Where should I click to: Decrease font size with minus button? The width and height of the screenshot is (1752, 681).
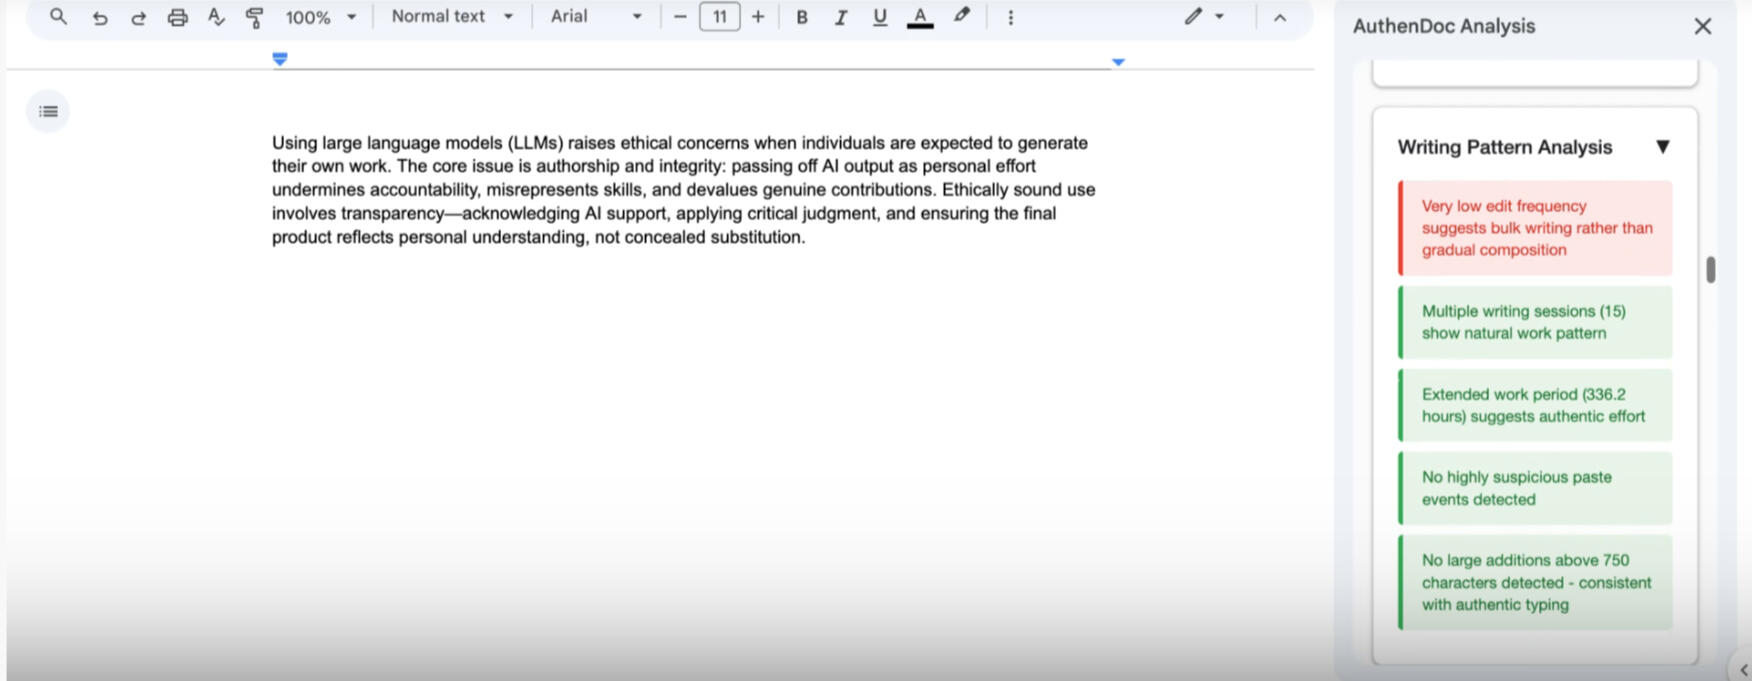[x=680, y=17]
